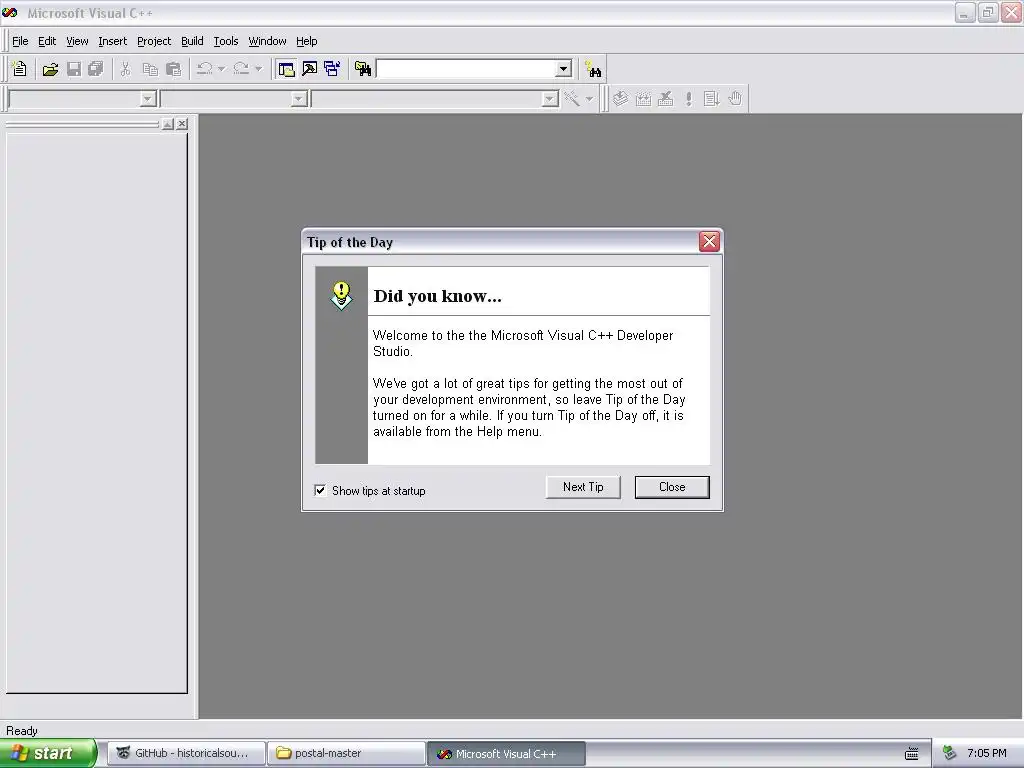Click the Redo arrow icon
The height and width of the screenshot is (768, 1024).
click(x=241, y=69)
